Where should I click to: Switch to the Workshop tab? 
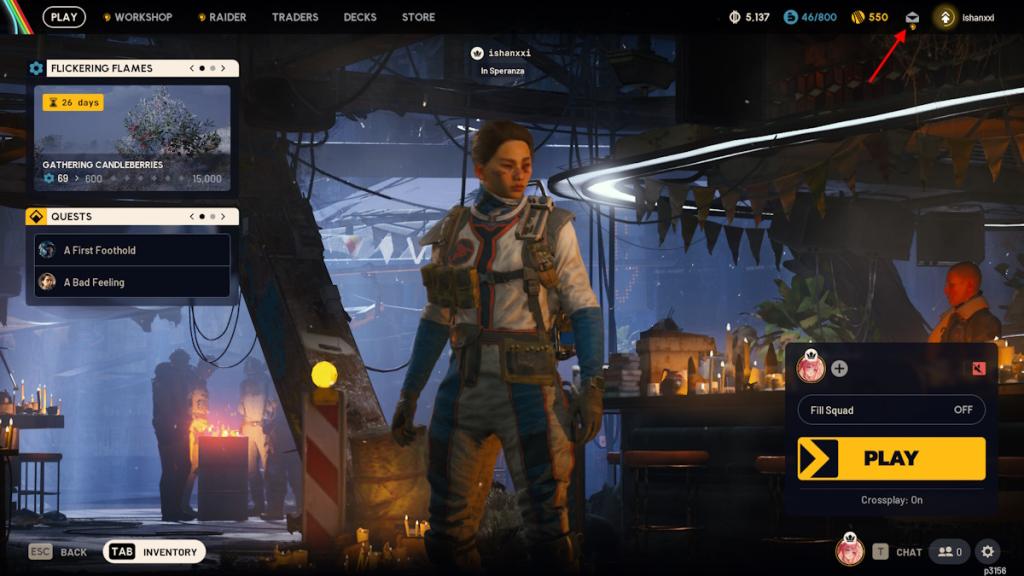point(142,17)
